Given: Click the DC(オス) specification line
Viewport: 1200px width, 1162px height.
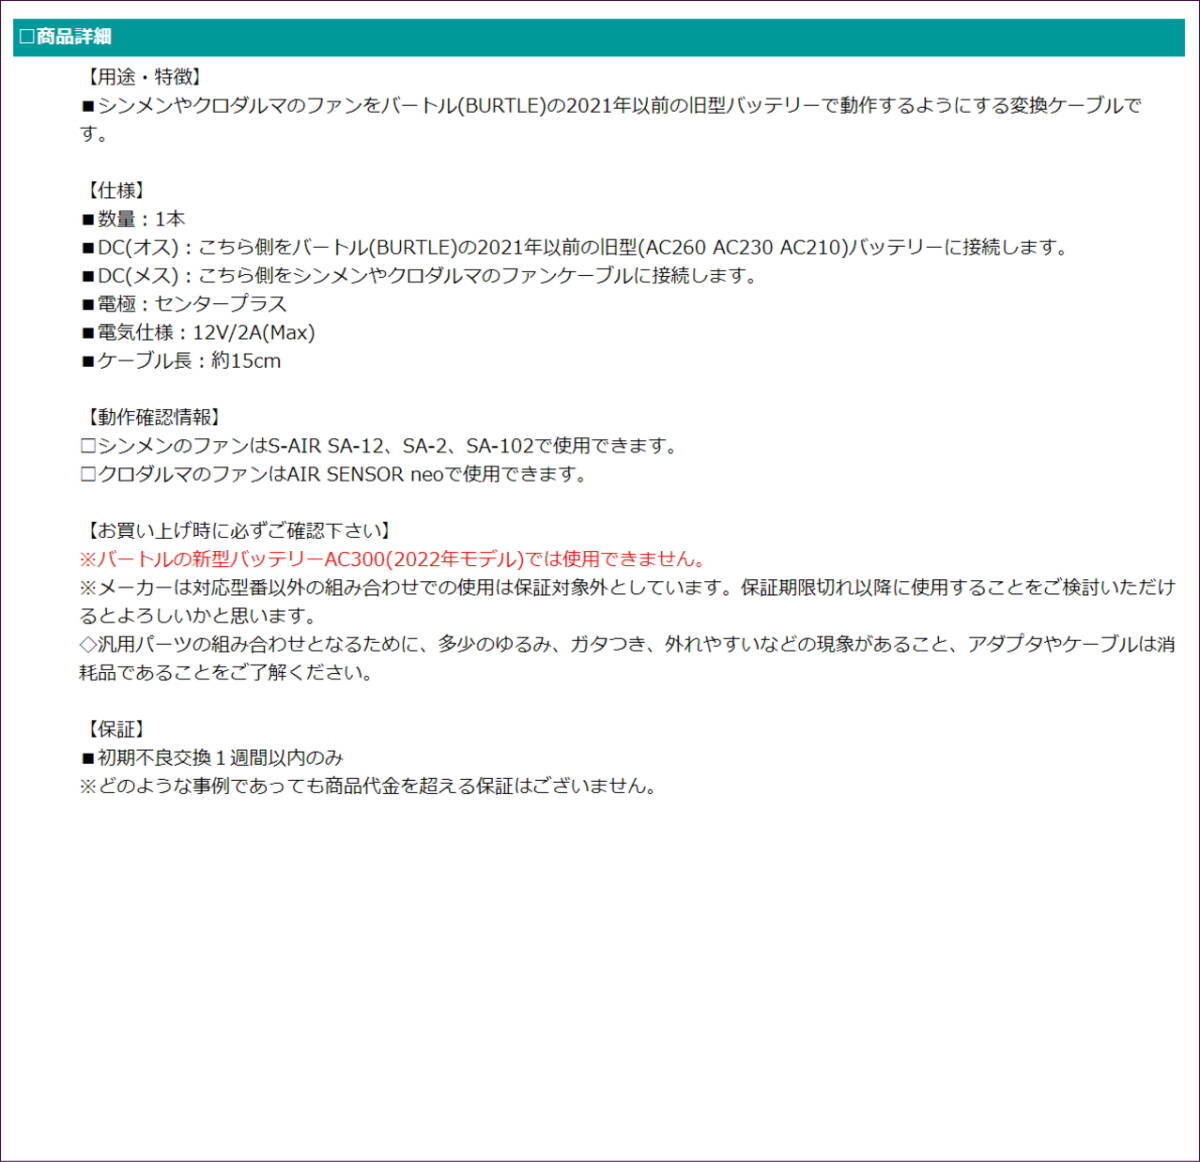Looking at the screenshot, I should pos(575,247).
